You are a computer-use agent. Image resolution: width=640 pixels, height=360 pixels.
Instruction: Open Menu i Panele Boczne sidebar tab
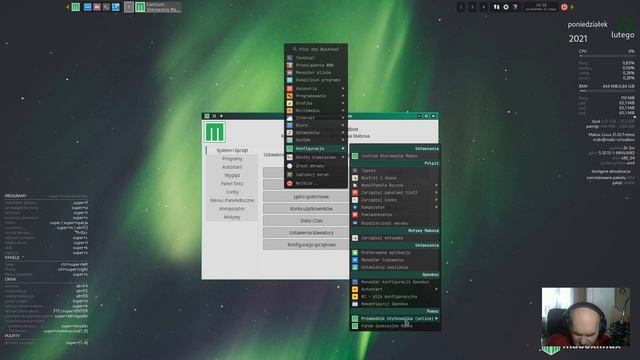[x=232, y=200]
